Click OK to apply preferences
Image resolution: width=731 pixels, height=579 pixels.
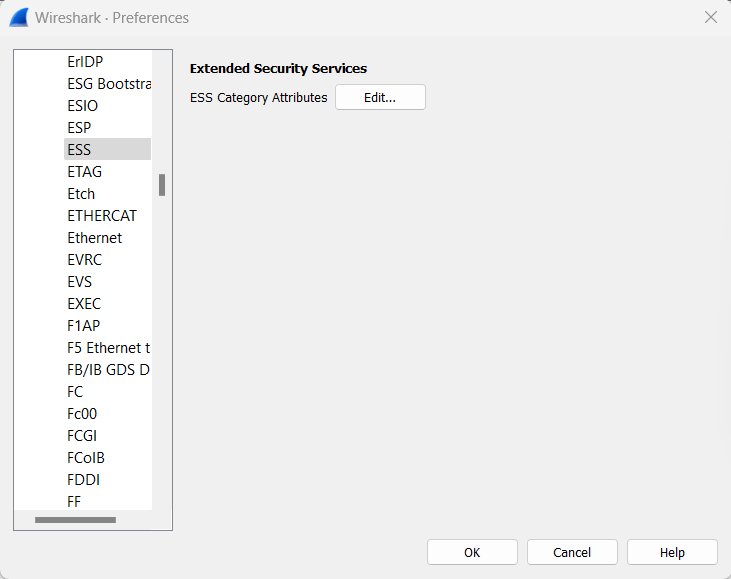(472, 552)
